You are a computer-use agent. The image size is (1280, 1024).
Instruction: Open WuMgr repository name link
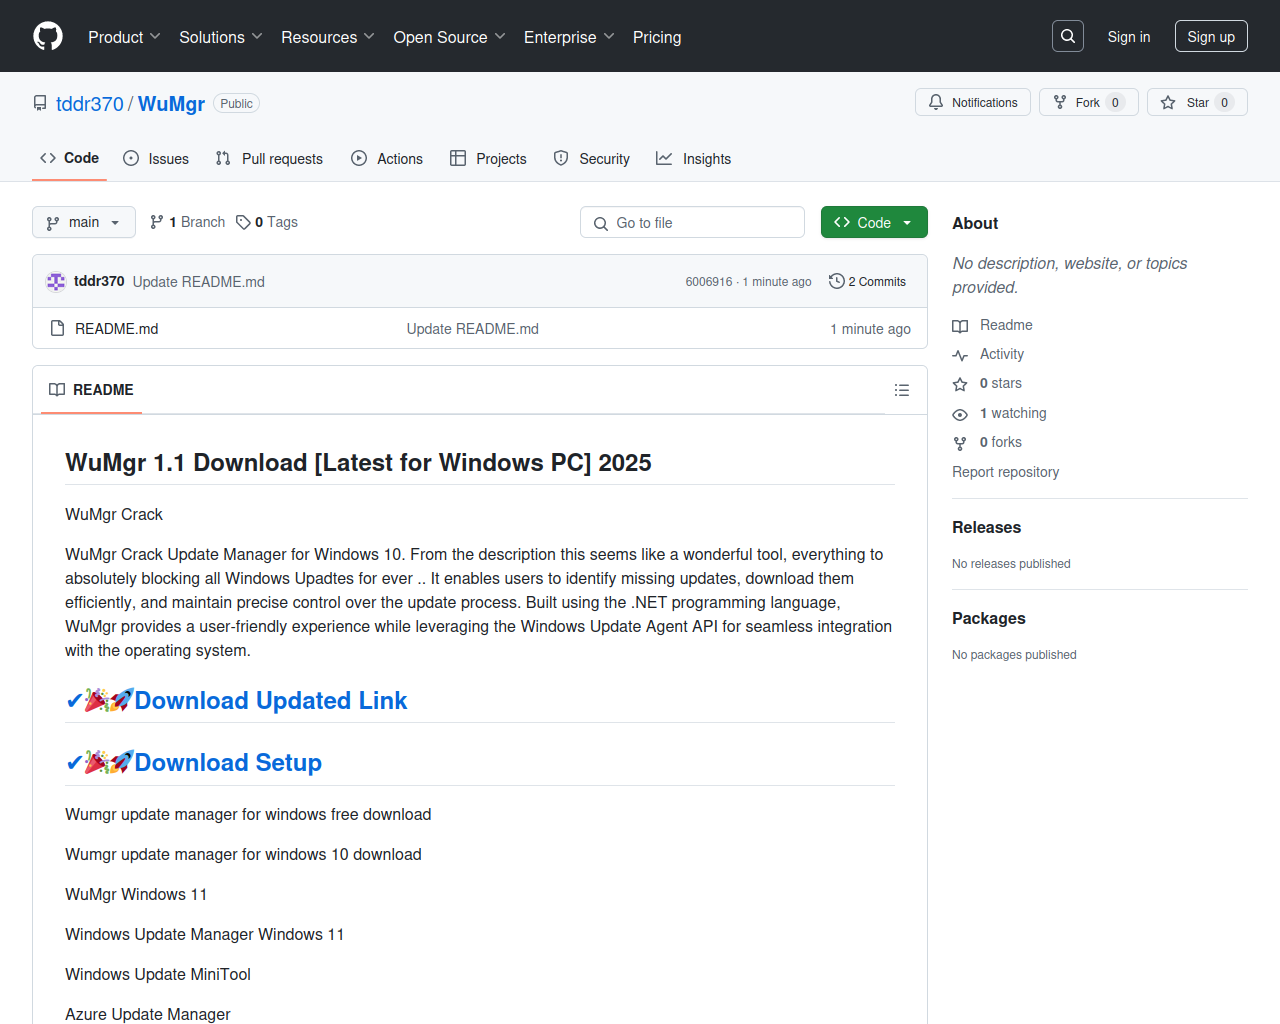click(x=171, y=104)
